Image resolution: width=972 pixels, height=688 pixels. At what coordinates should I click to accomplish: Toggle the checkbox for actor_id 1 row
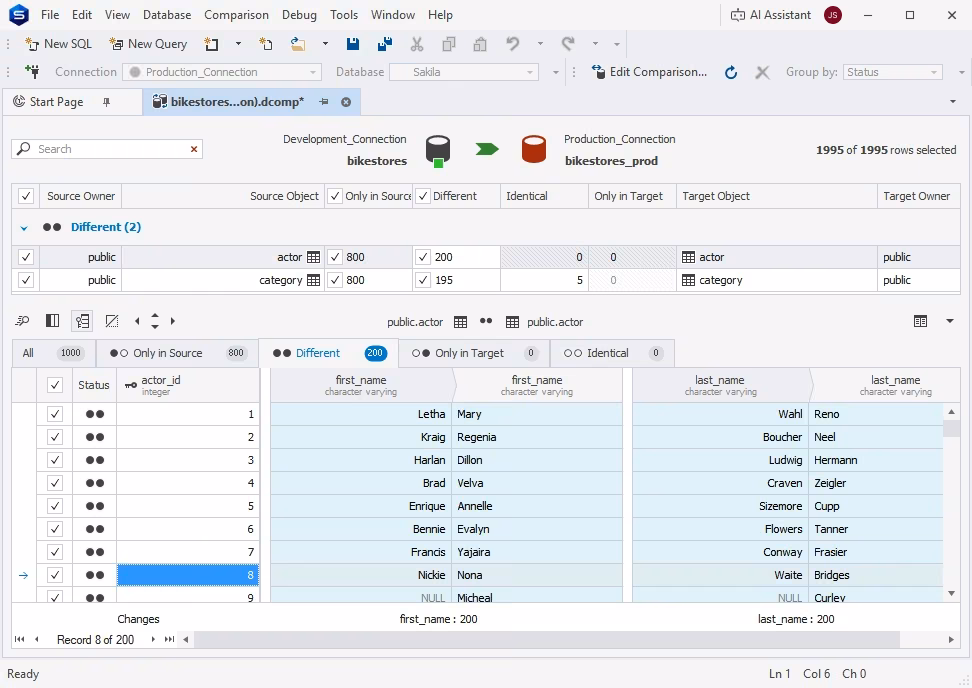pos(55,413)
